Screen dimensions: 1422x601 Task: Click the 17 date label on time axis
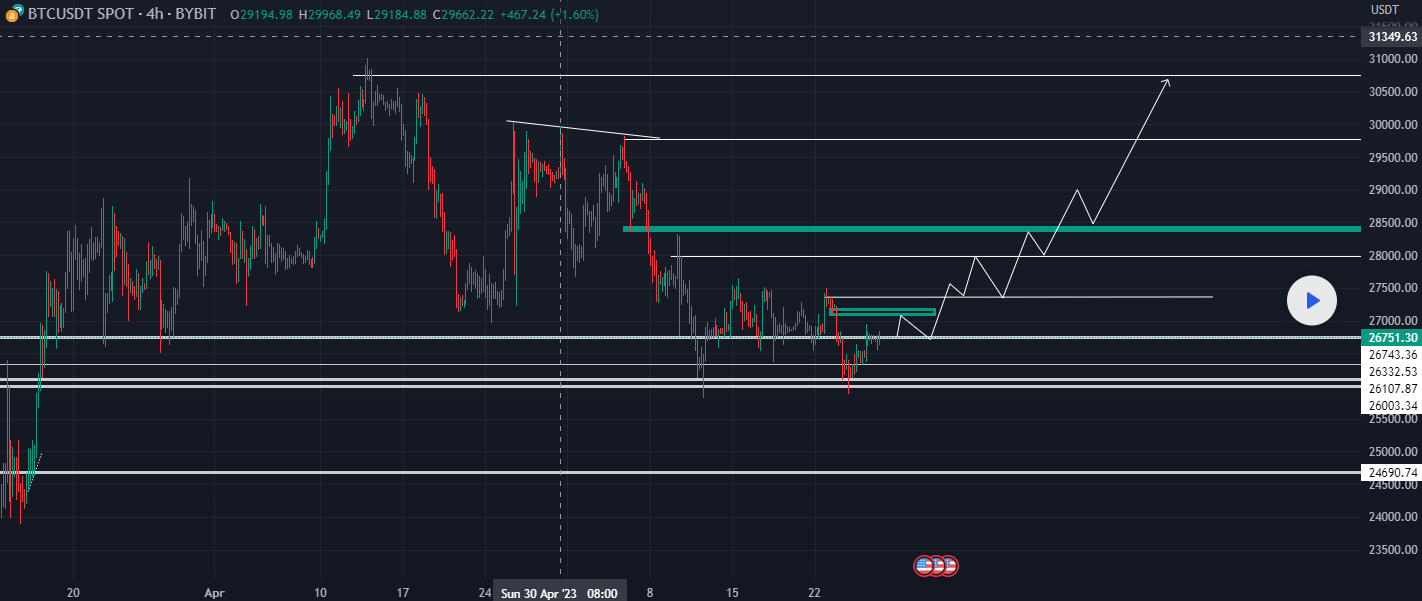[x=401, y=592]
